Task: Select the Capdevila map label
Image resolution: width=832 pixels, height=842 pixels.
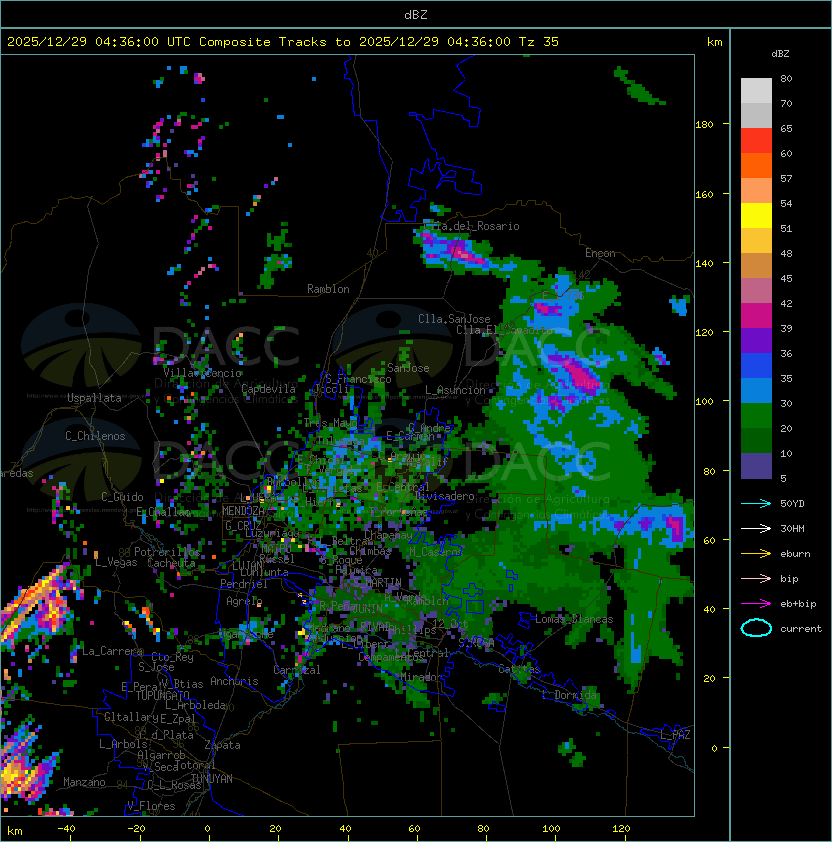Action: pyautogui.click(x=269, y=389)
